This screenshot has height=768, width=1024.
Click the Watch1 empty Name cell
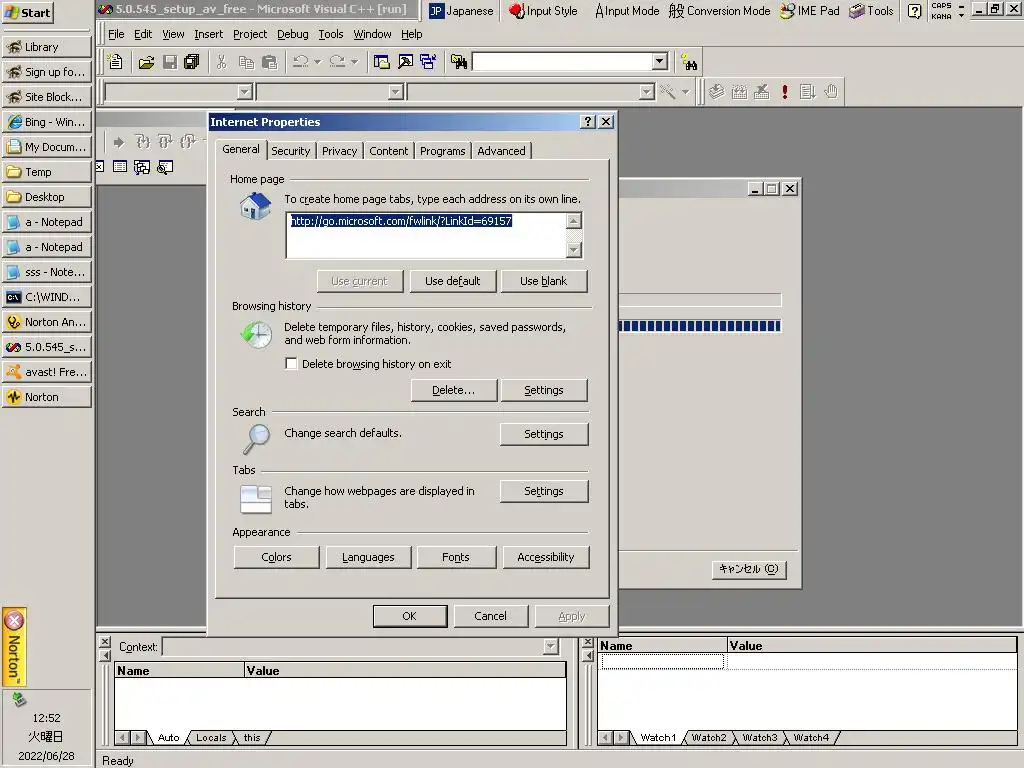click(x=662, y=662)
